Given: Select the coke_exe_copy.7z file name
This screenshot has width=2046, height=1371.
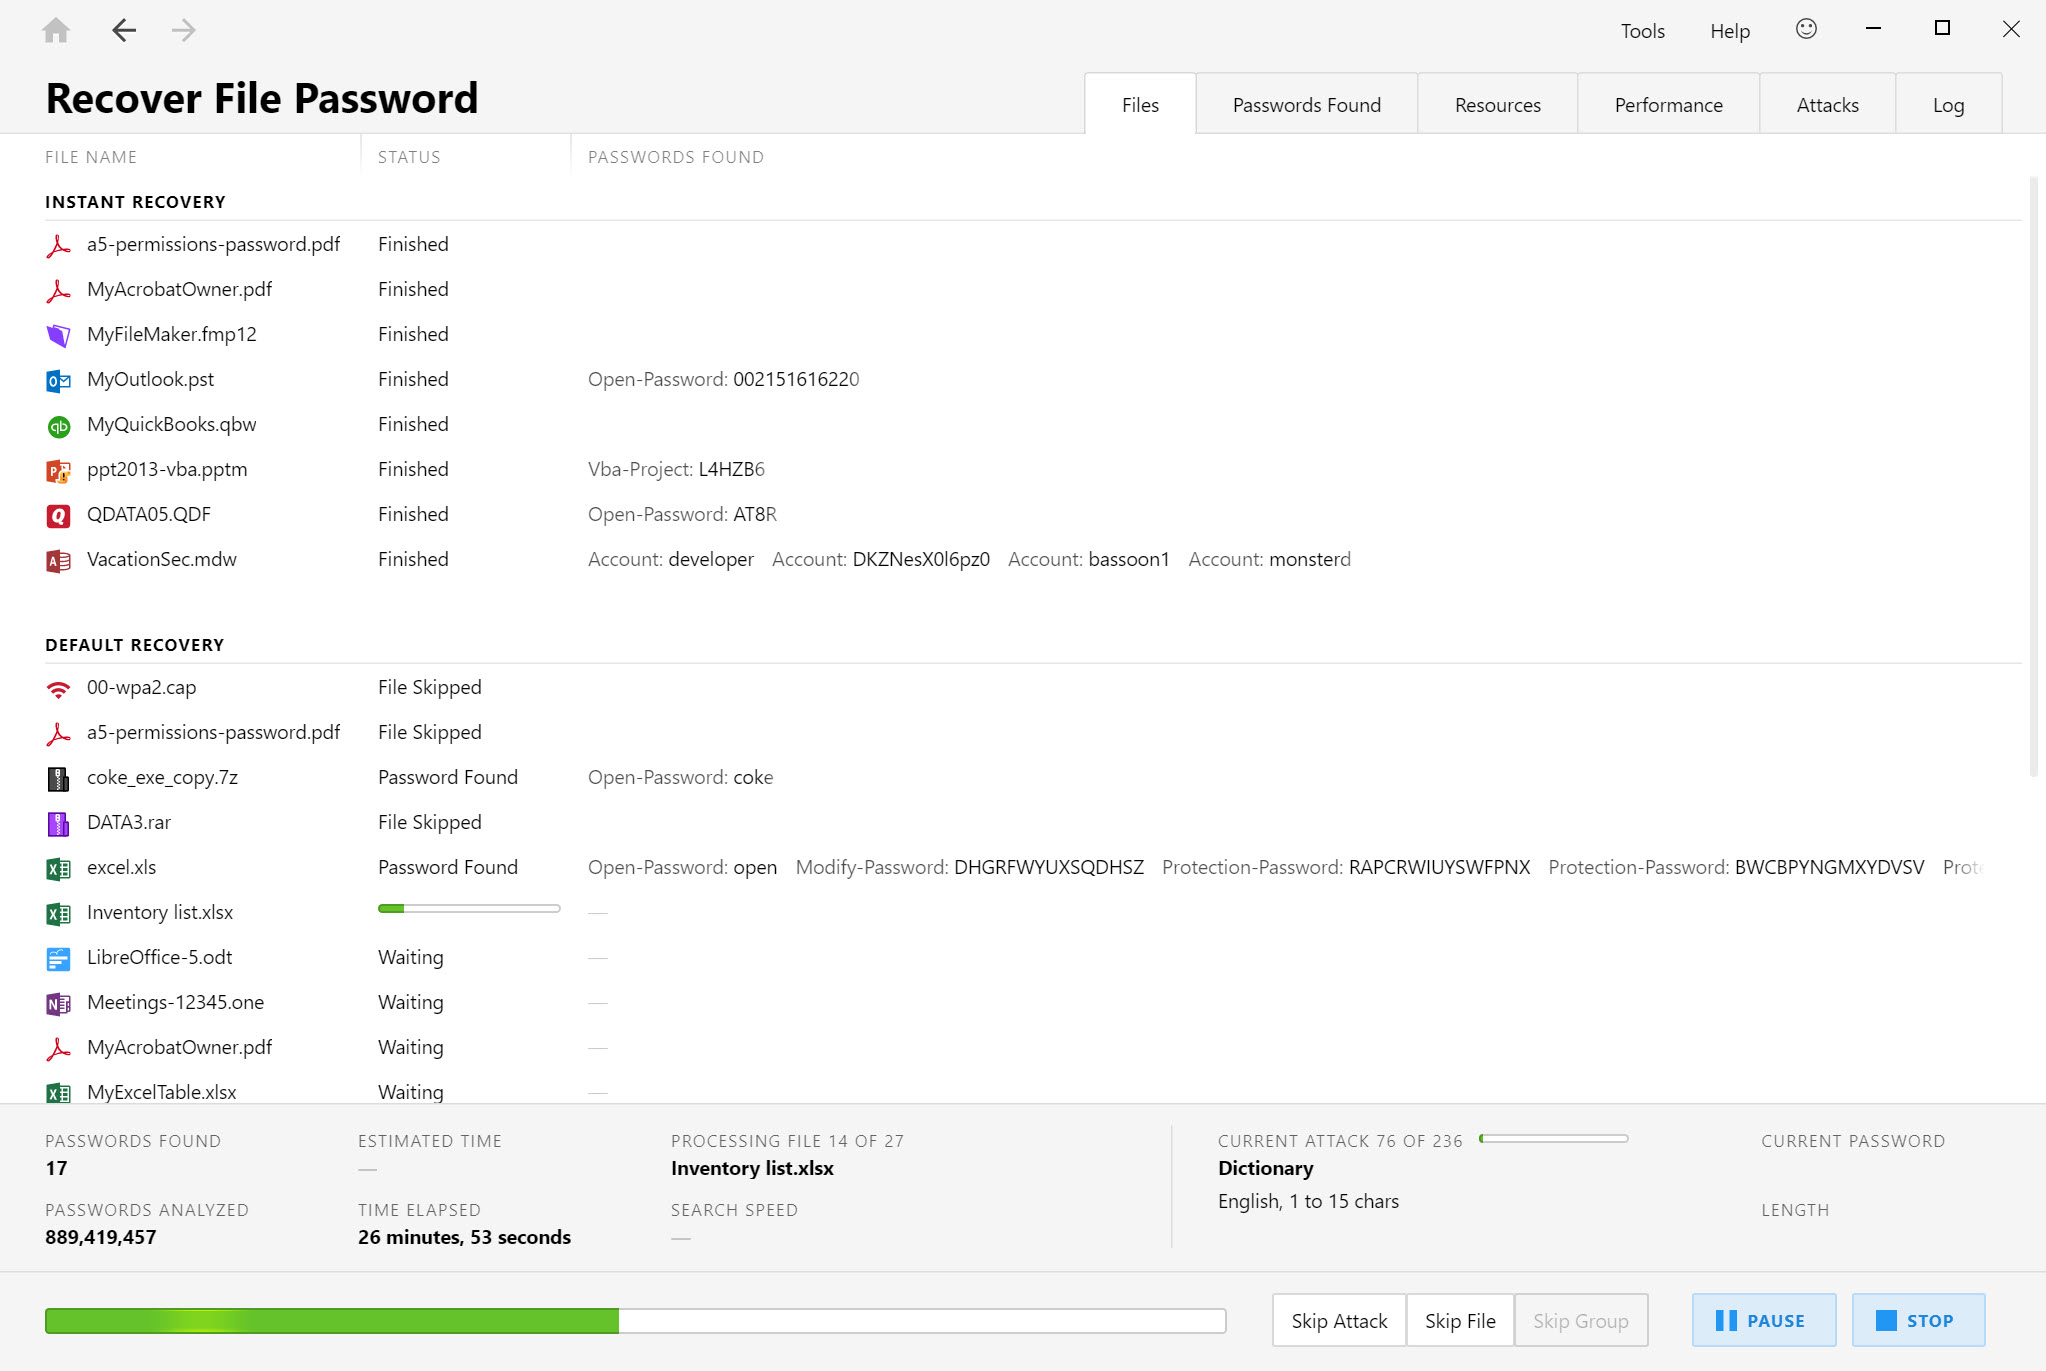Looking at the screenshot, I should (162, 777).
